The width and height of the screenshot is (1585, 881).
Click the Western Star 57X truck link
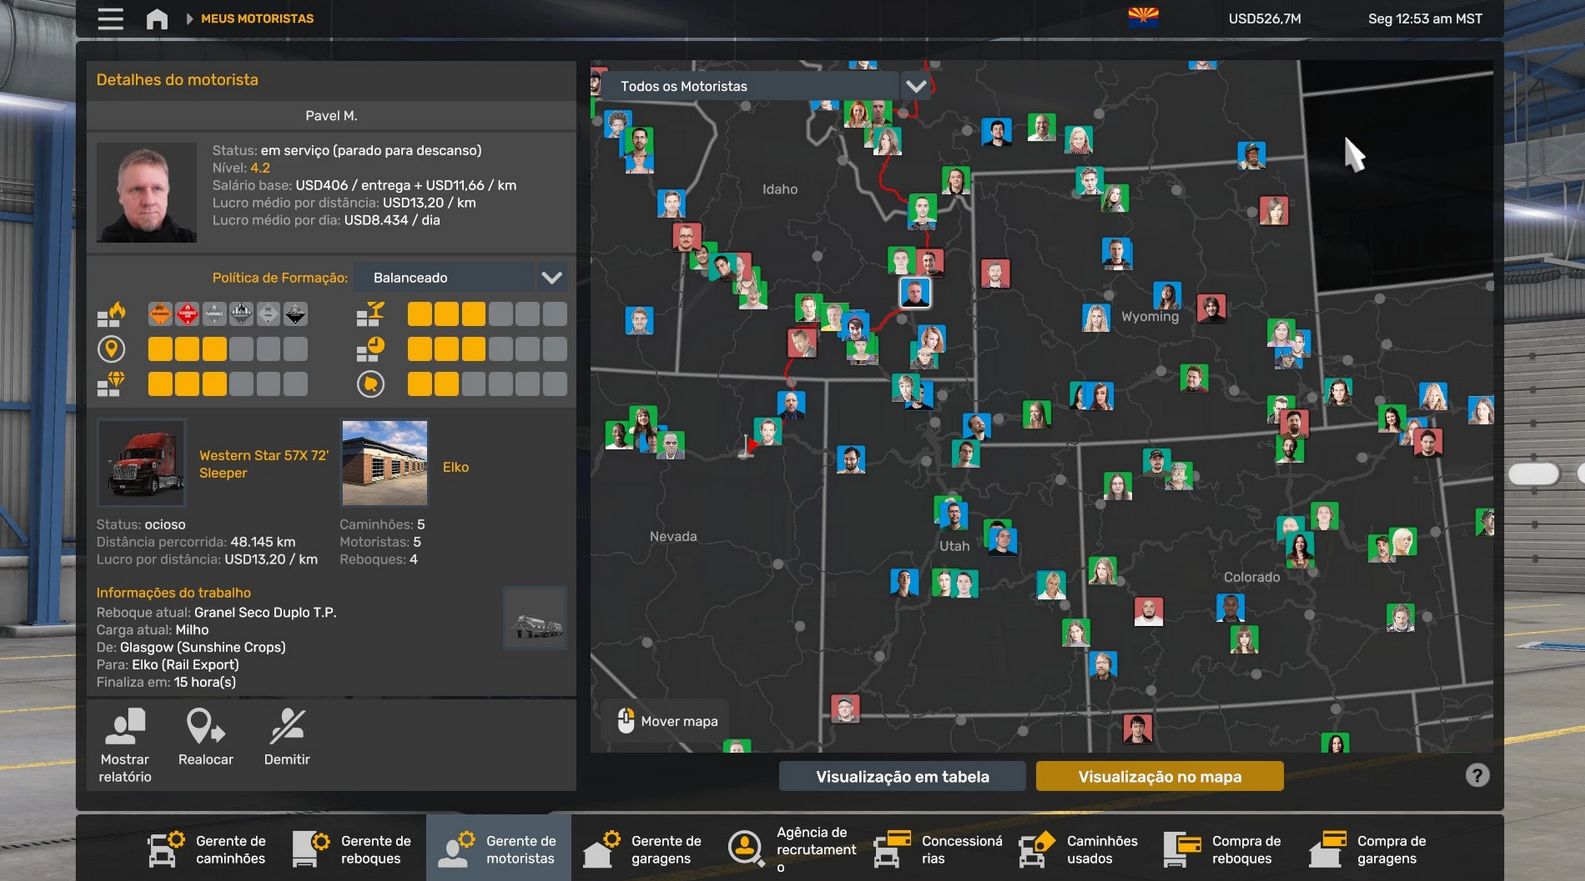263,464
